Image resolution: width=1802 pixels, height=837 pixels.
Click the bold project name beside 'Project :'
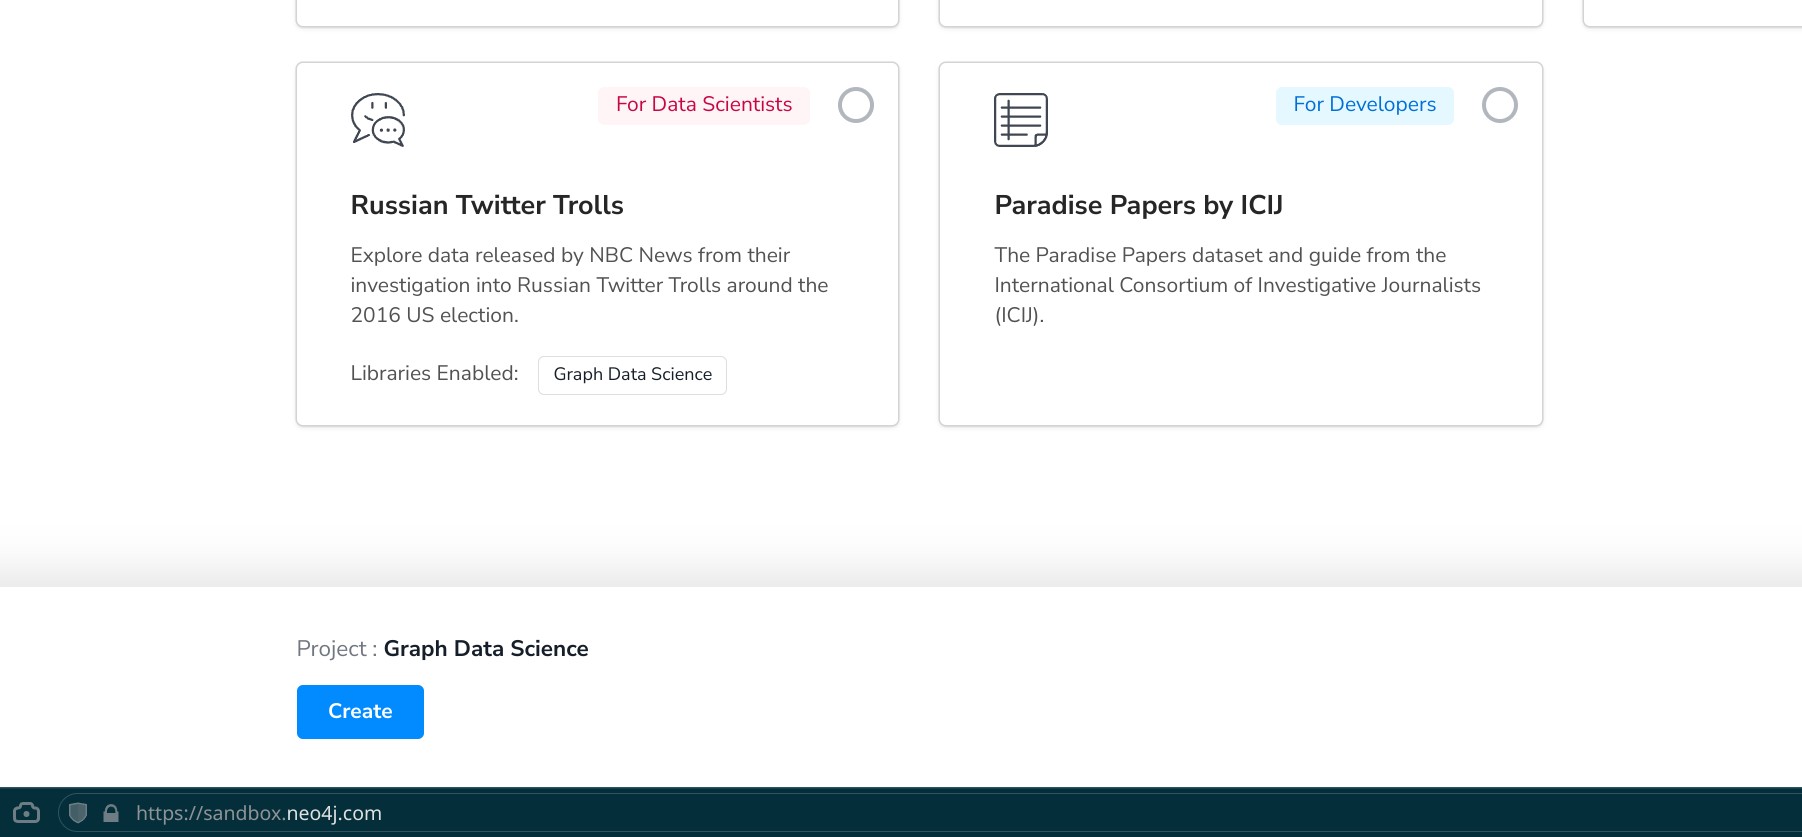(x=486, y=649)
